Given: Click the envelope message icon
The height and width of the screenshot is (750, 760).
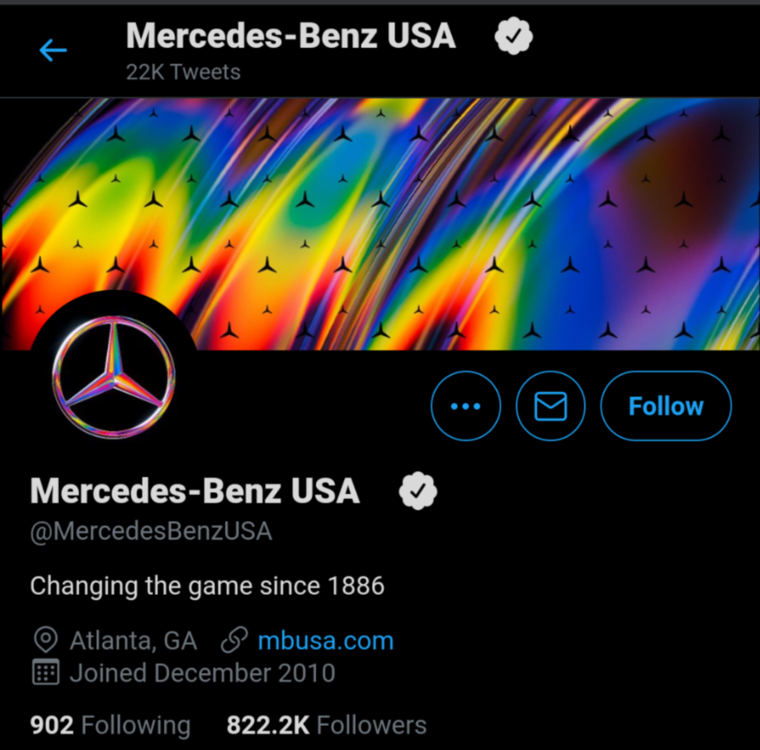Looking at the screenshot, I should [x=550, y=406].
